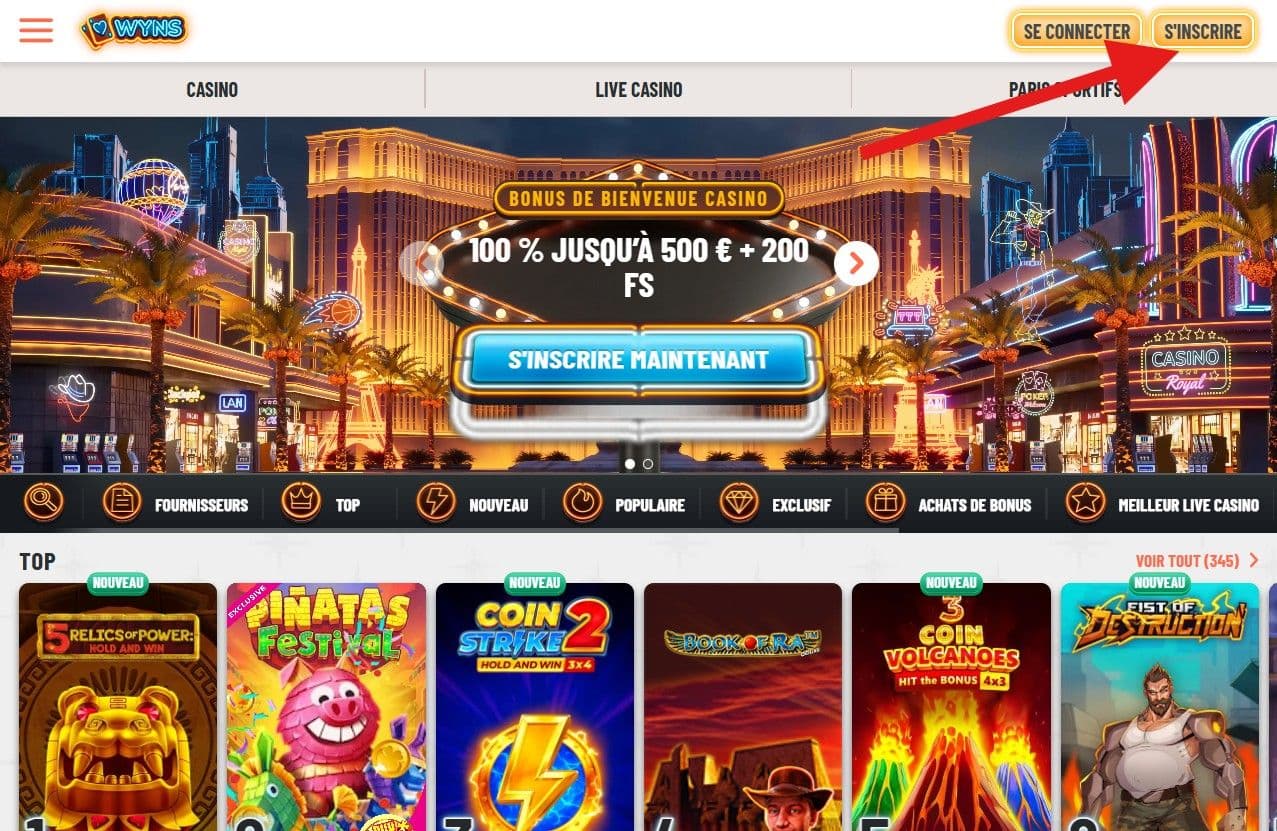Screen dimensions: 1277x831
Task: Click the S'inscrire maintenant button
Action: click(x=638, y=360)
